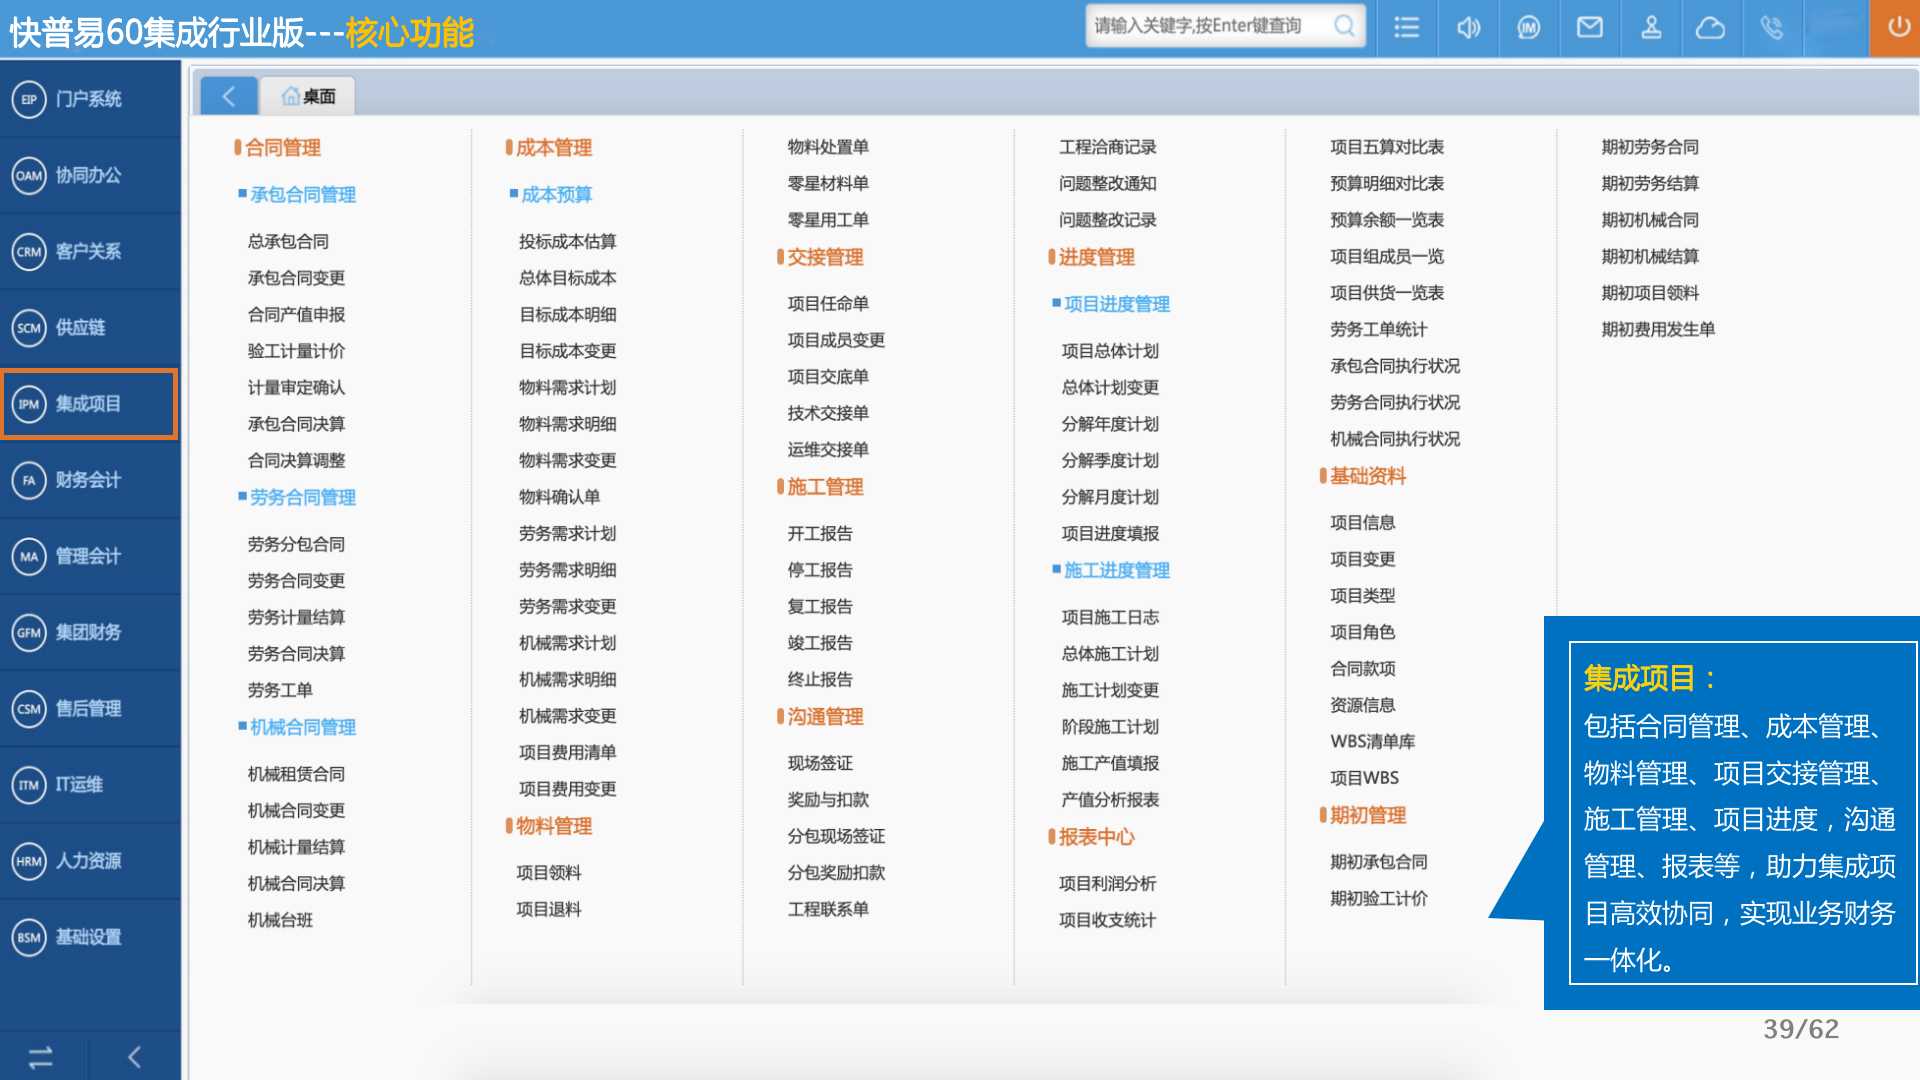Open 项目利润分析 report link
This screenshot has height=1080, width=1920.
pyautogui.click(x=1107, y=883)
